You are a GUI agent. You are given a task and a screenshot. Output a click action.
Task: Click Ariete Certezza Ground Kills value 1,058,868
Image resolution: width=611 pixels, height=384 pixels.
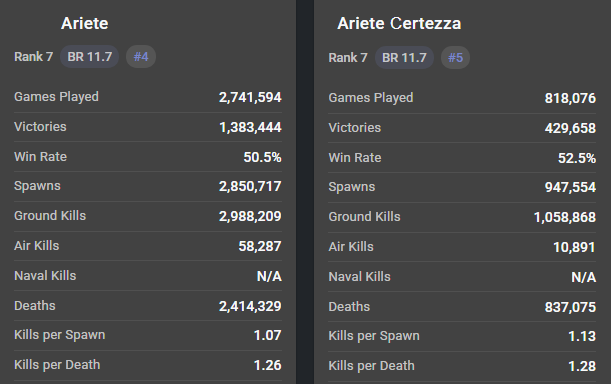(x=565, y=217)
